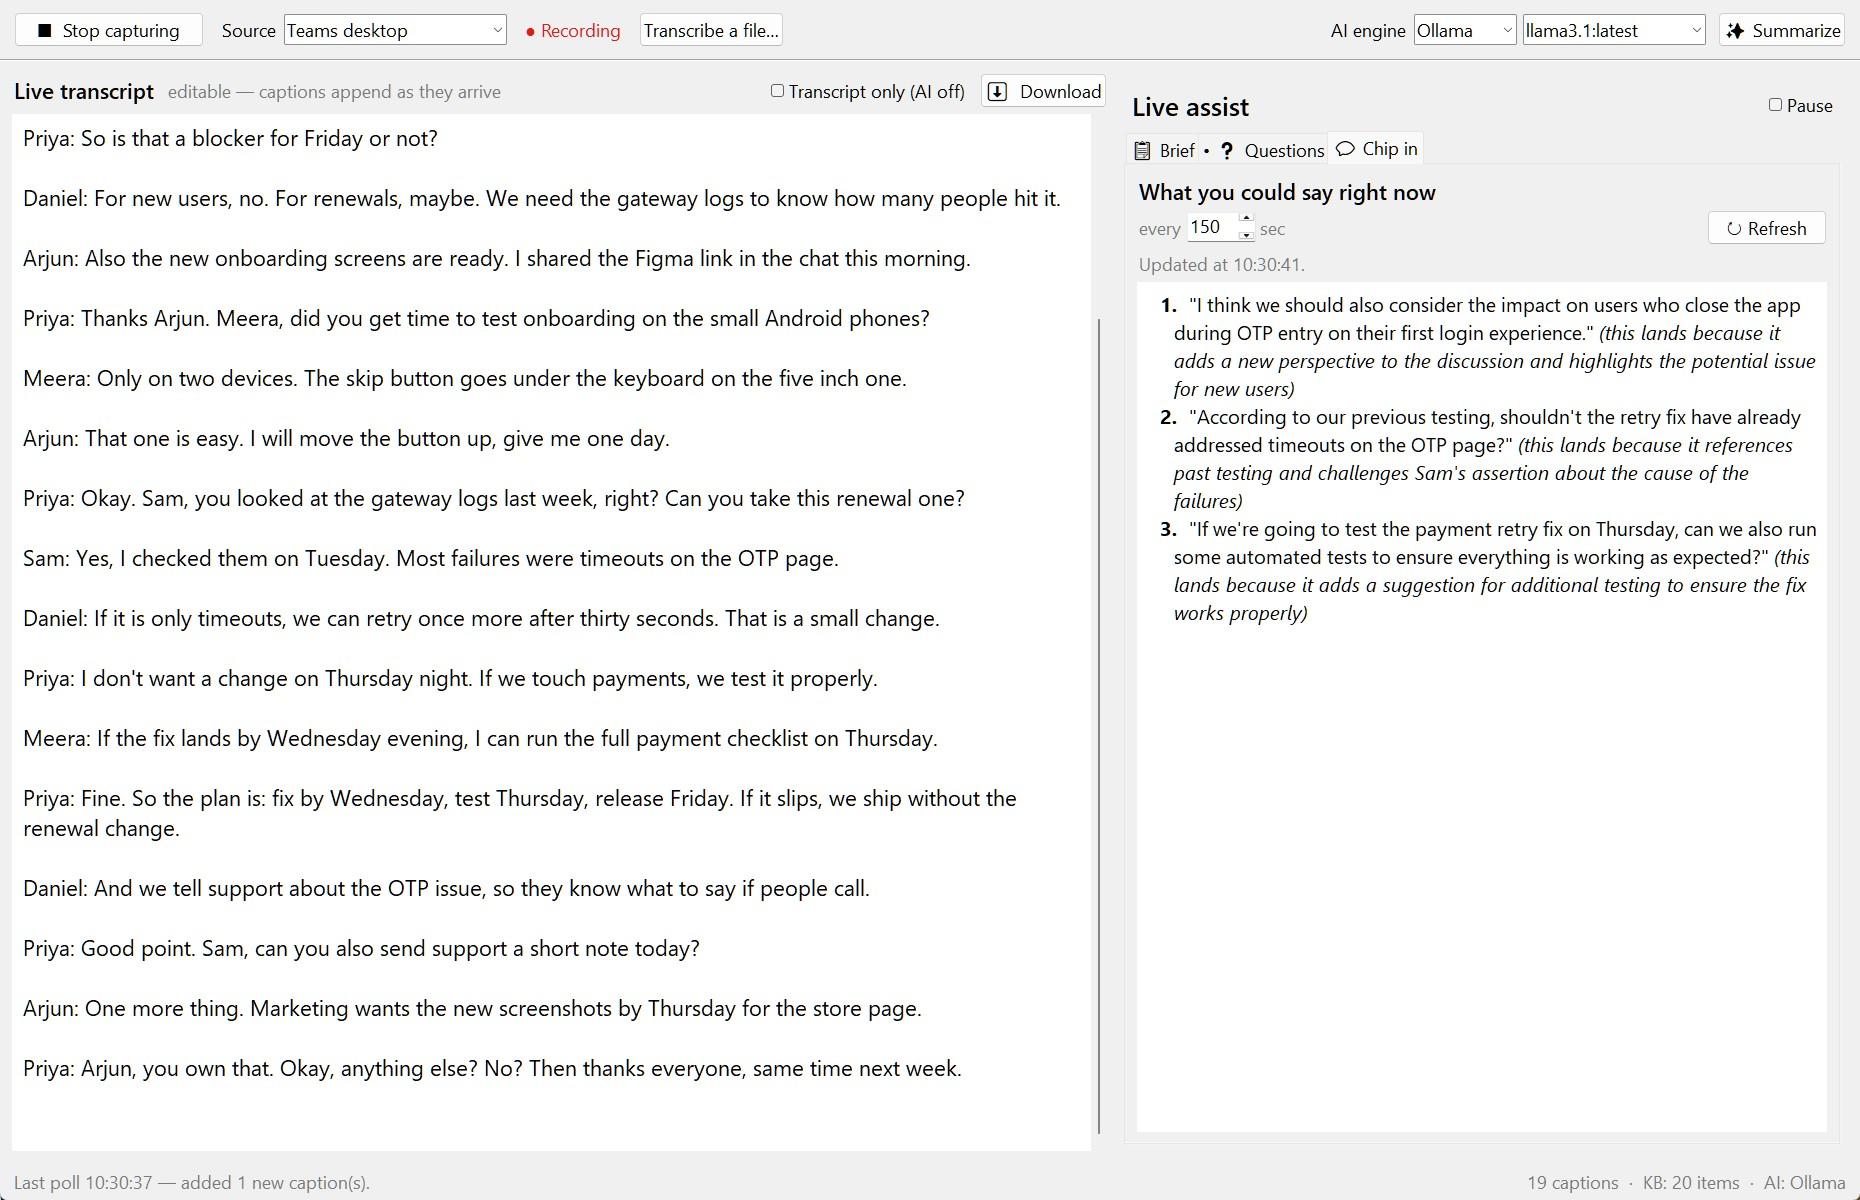This screenshot has height=1200, width=1860.
Task: Click 'AI: Ollama' in the status bar
Action: click(x=1804, y=1183)
